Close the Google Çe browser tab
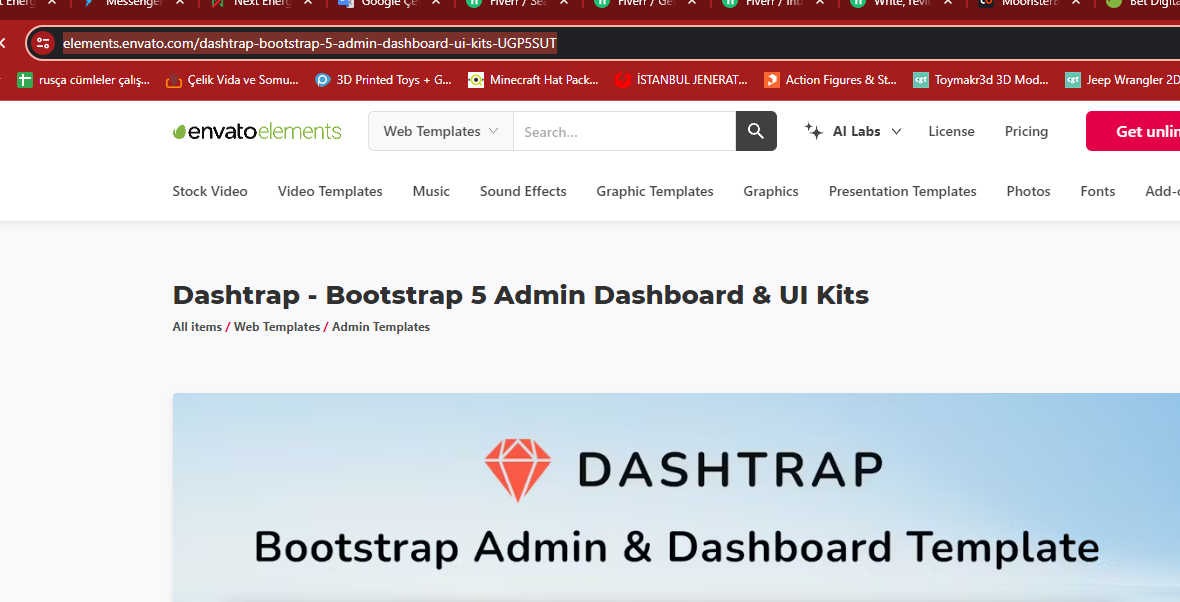This screenshot has height=602, width=1180. (x=436, y=3)
